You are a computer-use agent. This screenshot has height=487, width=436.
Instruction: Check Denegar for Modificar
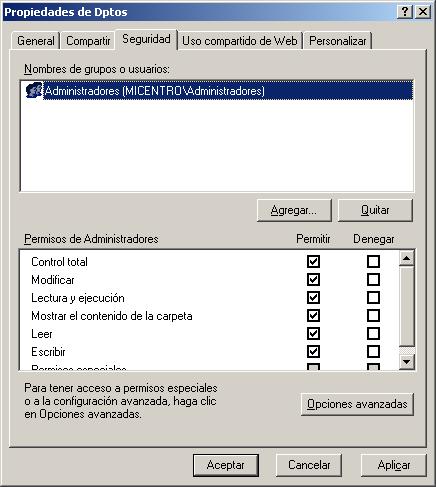pyautogui.click(x=373, y=279)
